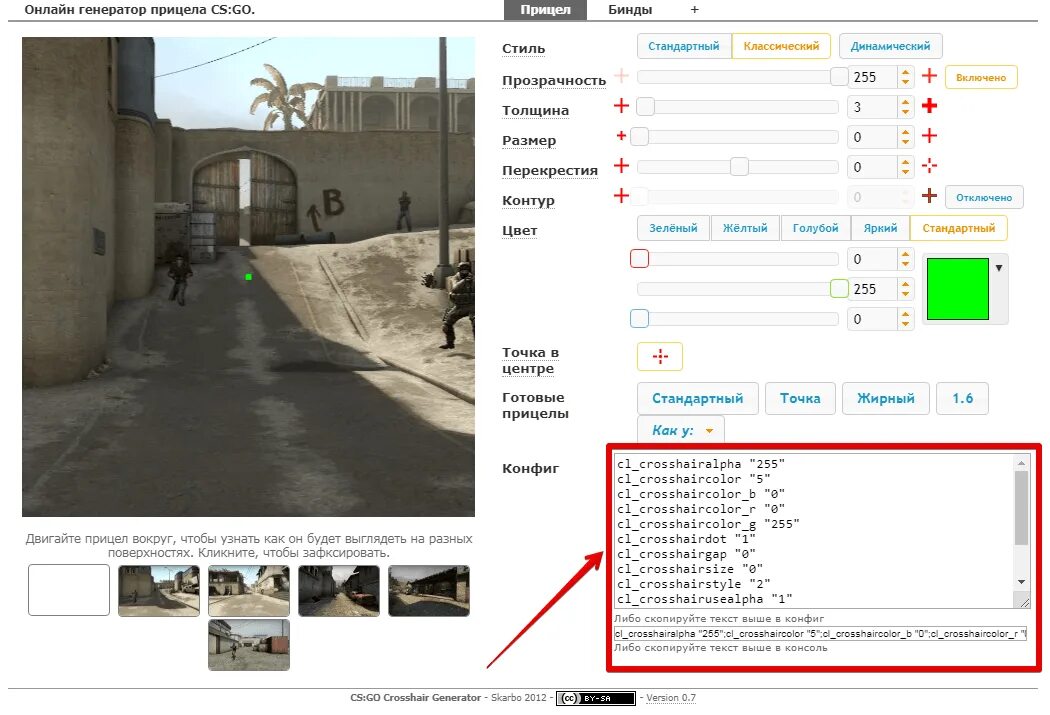Choose the Яркий crosshair color

880,228
